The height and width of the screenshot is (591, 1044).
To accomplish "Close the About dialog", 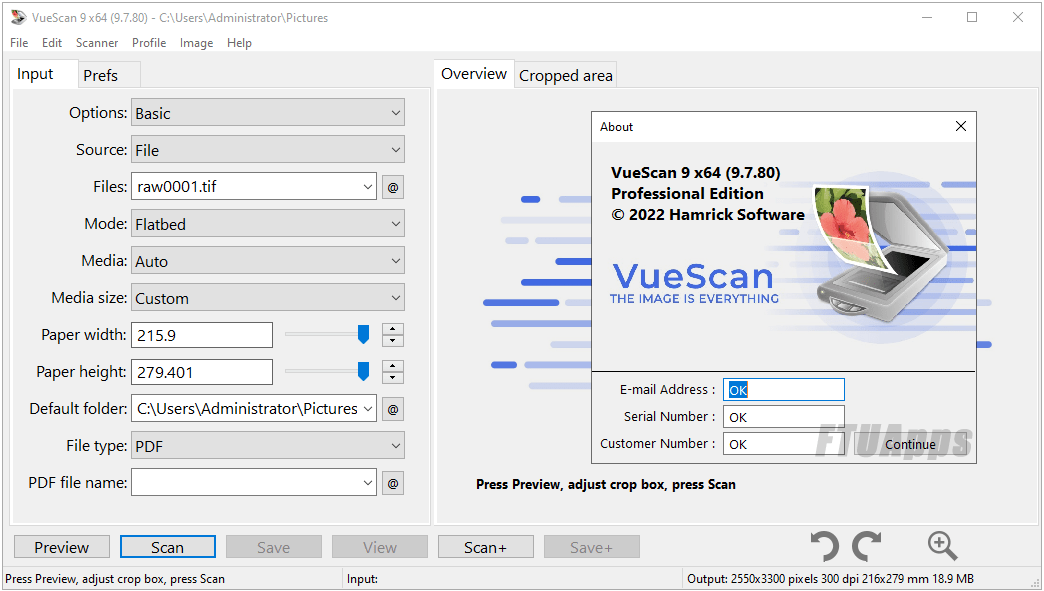I will tap(961, 126).
